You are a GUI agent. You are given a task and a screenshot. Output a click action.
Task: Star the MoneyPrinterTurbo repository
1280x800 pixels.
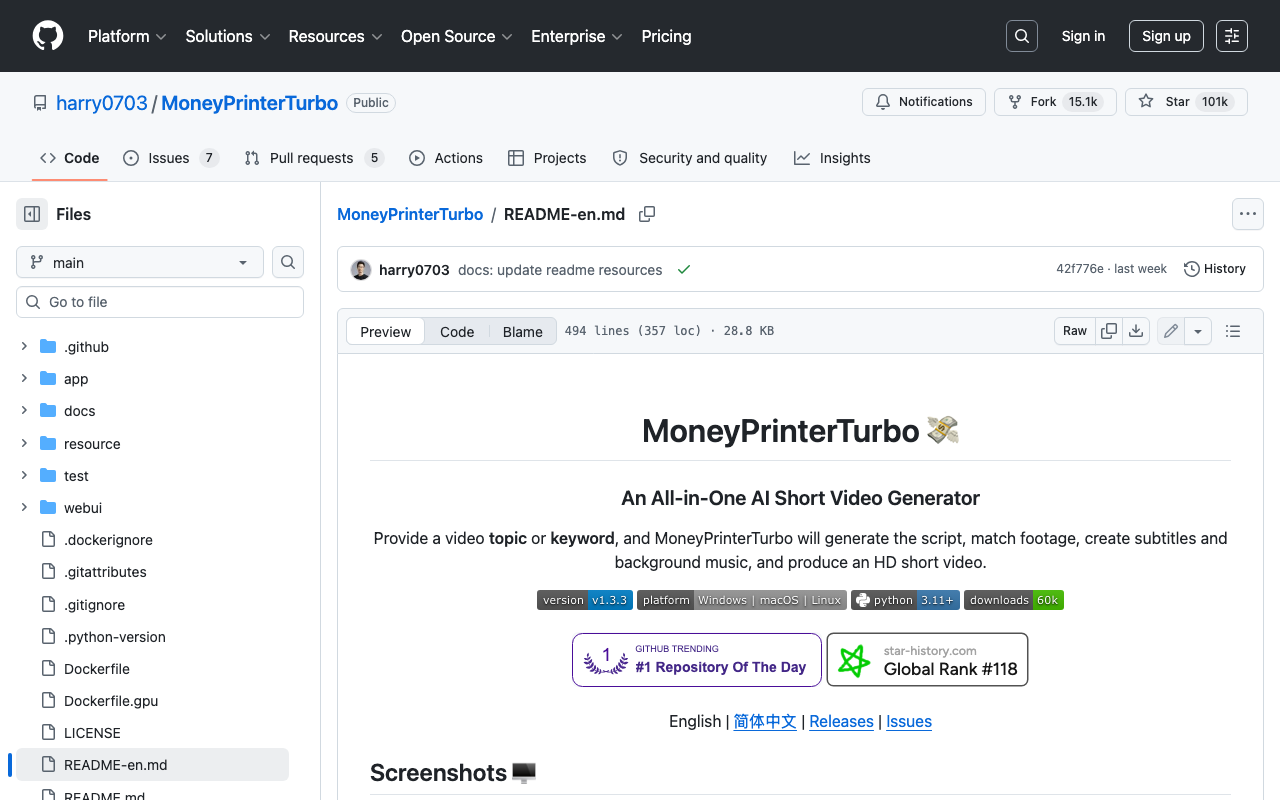(x=1186, y=102)
